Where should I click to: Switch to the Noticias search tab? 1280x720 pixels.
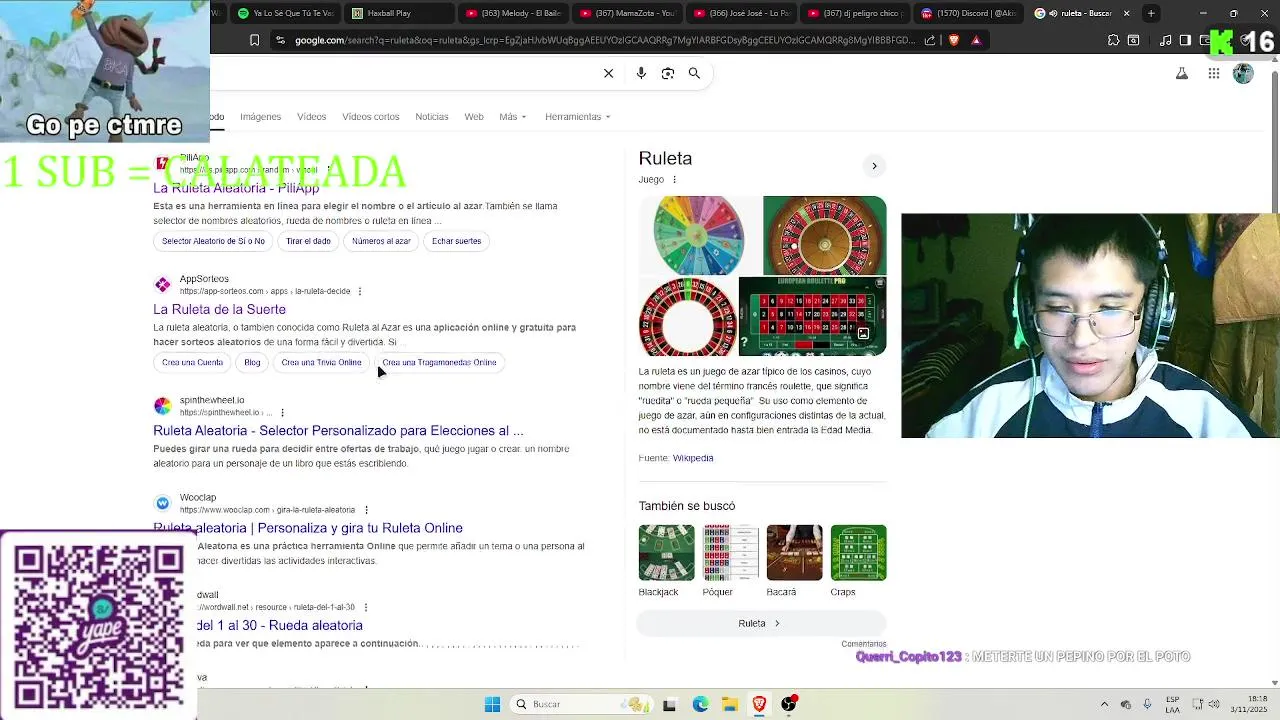coord(432,117)
